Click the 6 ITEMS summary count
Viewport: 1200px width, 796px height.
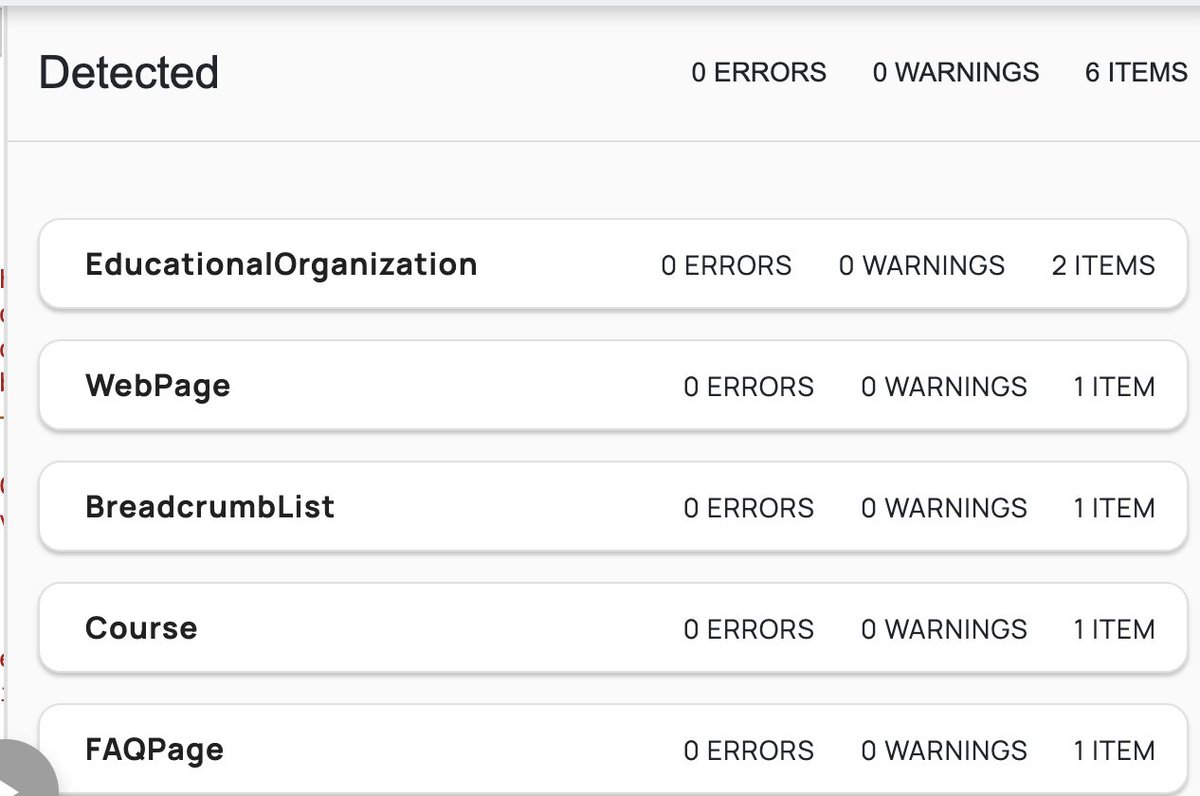[x=1136, y=72]
